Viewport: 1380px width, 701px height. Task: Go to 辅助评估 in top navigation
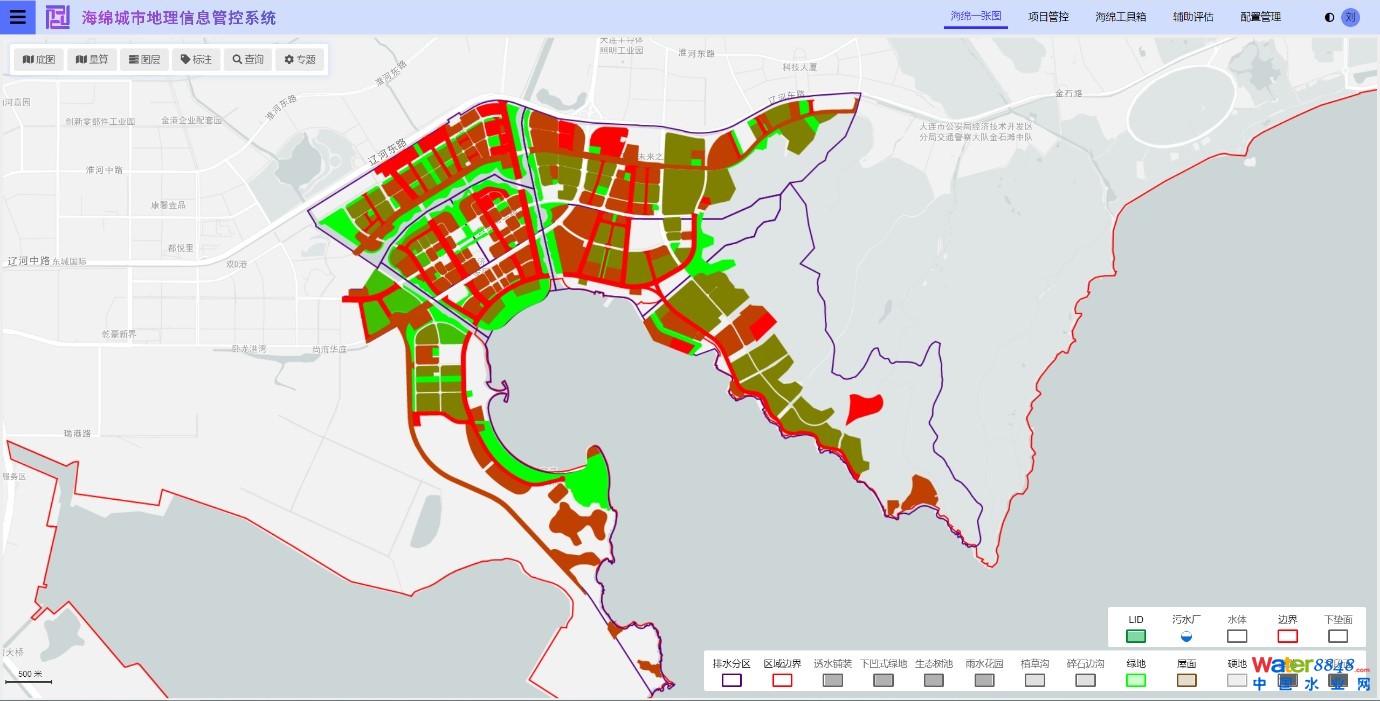pyautogui.click(x=1193, y=17)
